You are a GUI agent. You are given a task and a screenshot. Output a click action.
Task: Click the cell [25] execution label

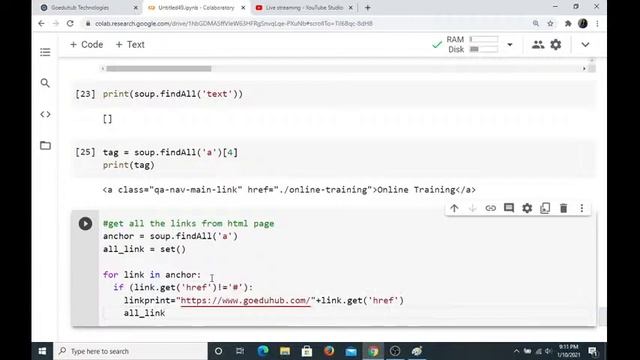[85, 152]
